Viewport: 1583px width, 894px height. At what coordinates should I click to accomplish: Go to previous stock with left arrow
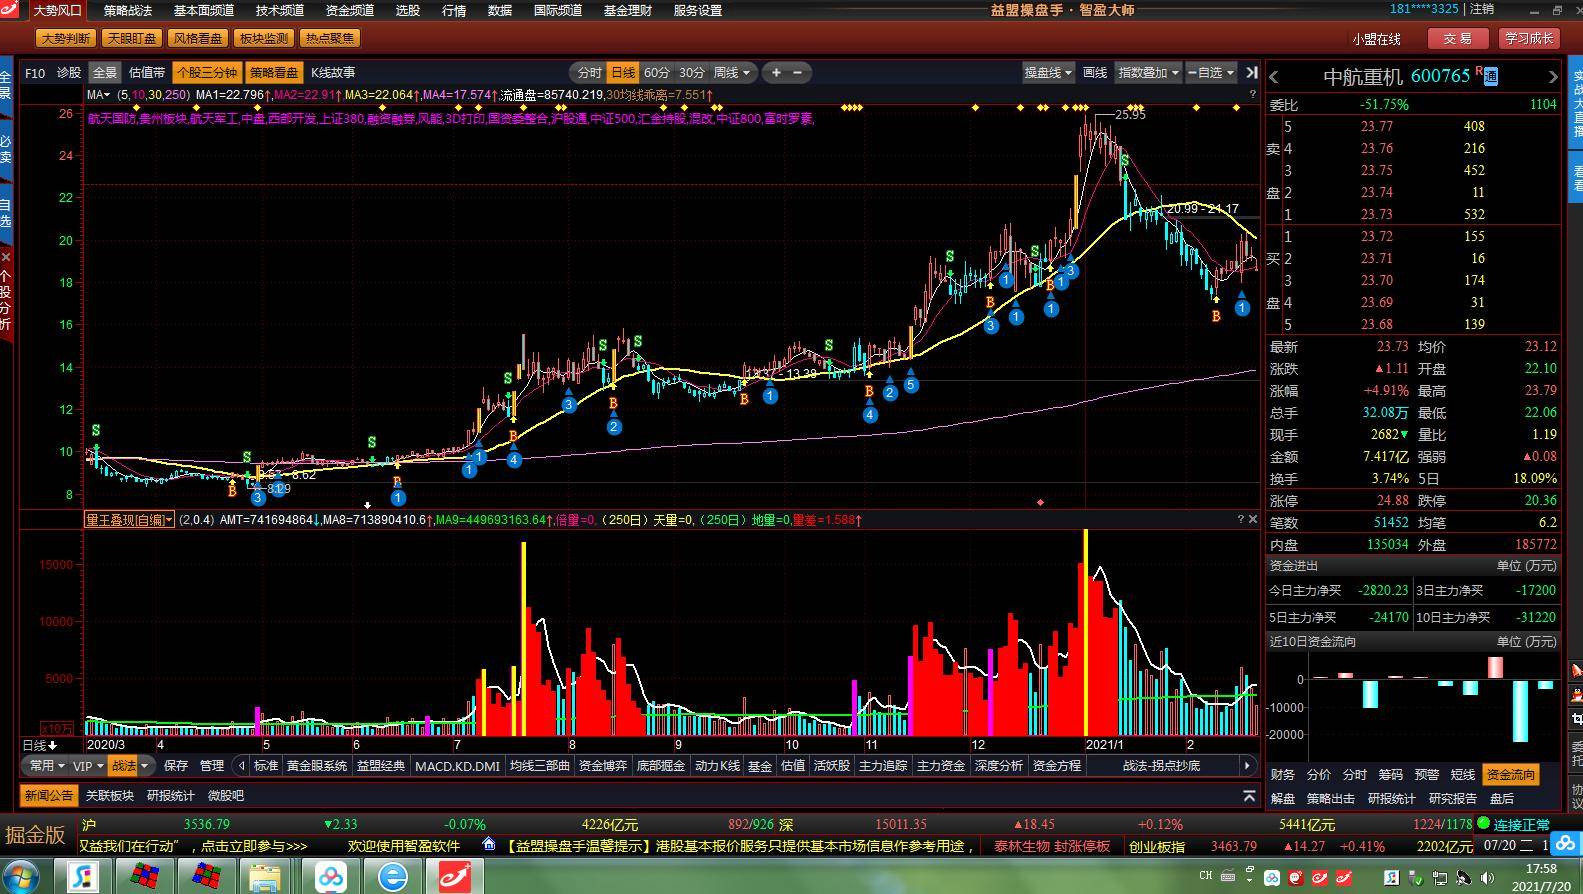1274,76
